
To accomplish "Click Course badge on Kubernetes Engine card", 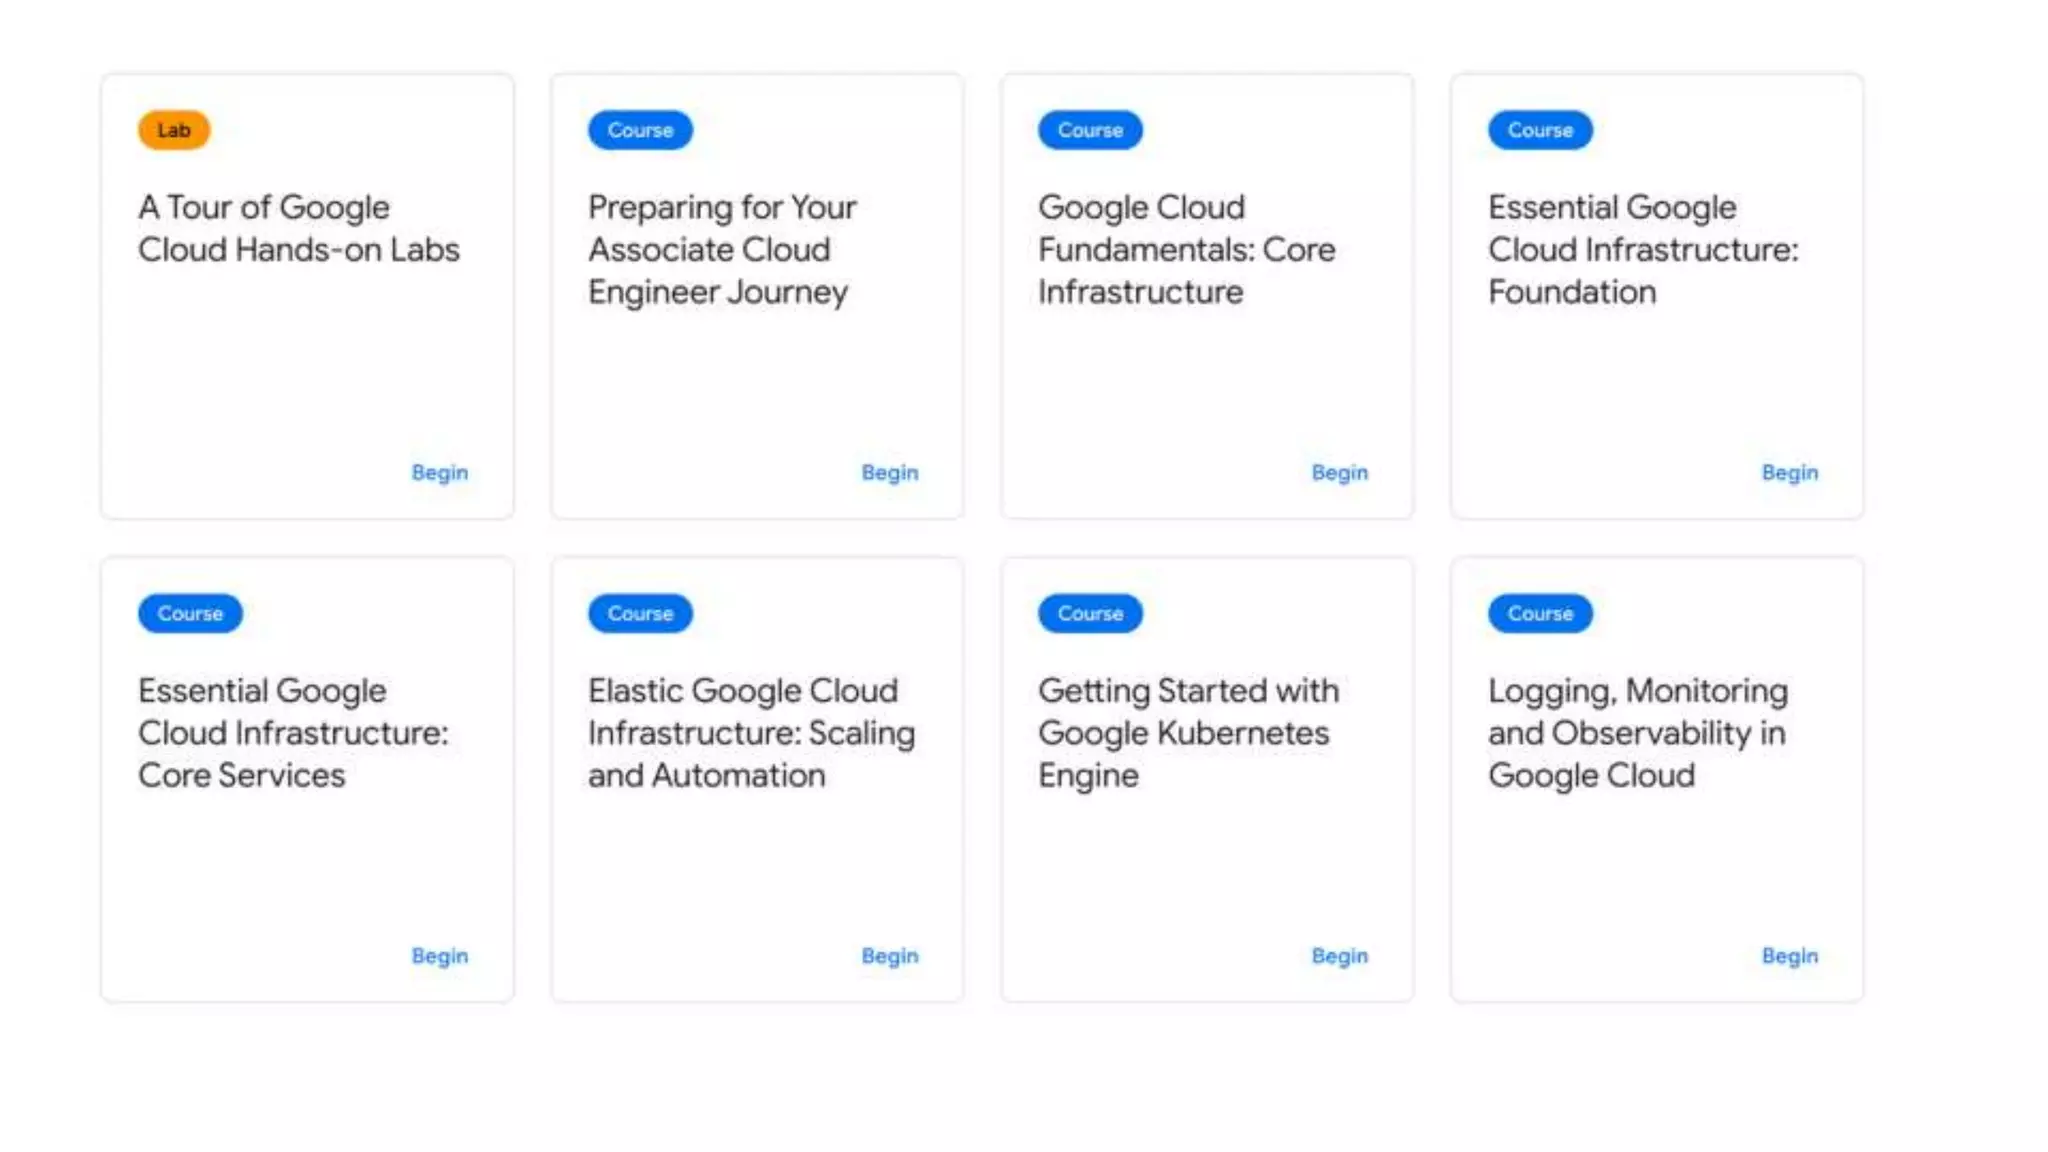I will coord(1090,613).
